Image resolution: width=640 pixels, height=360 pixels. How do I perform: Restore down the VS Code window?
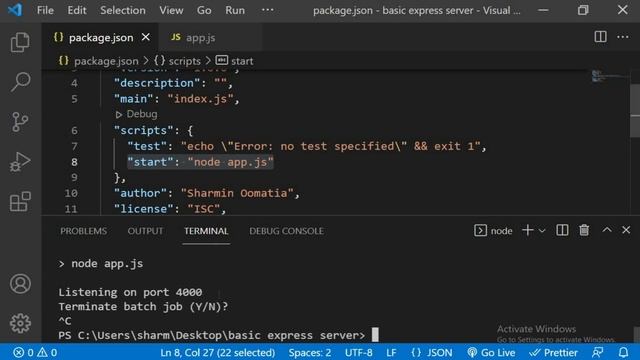[583, 10]
